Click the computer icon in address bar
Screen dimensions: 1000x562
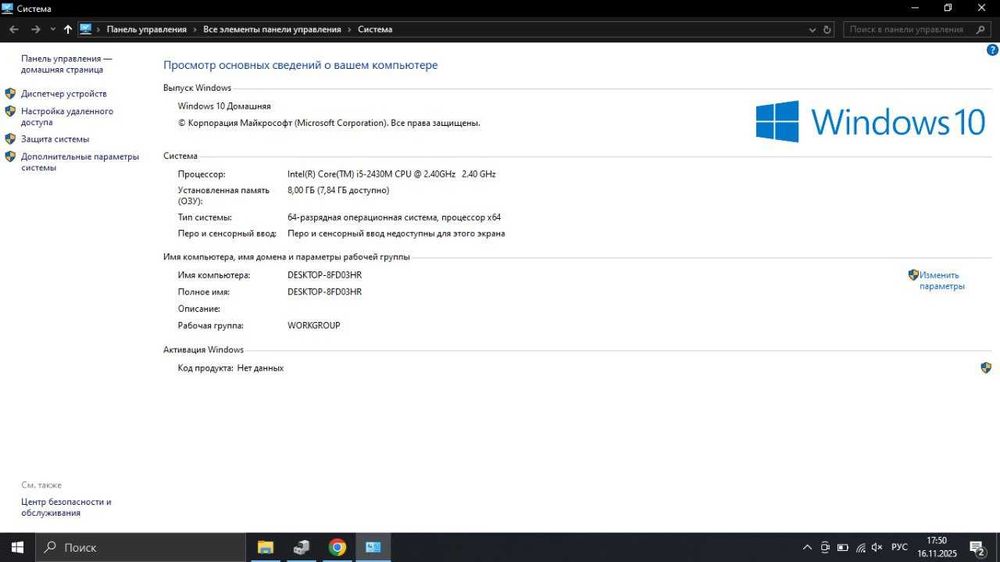85,29
